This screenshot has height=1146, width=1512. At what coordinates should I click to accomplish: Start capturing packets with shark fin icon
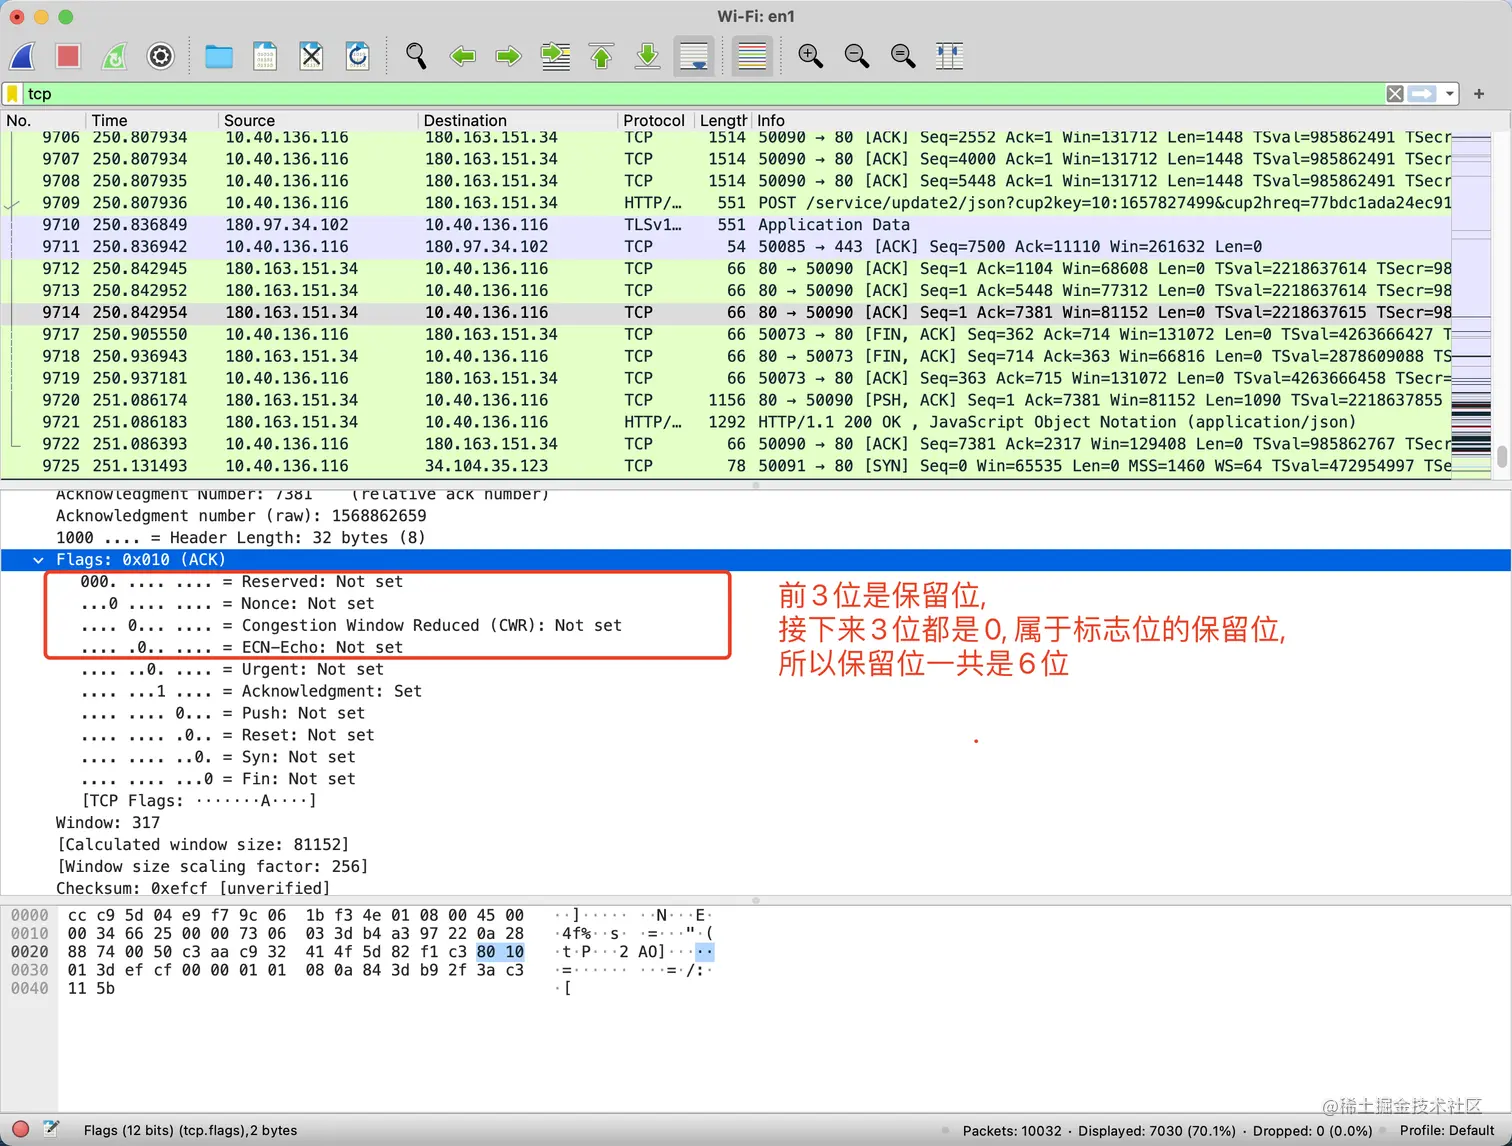(x=23, y=56)
